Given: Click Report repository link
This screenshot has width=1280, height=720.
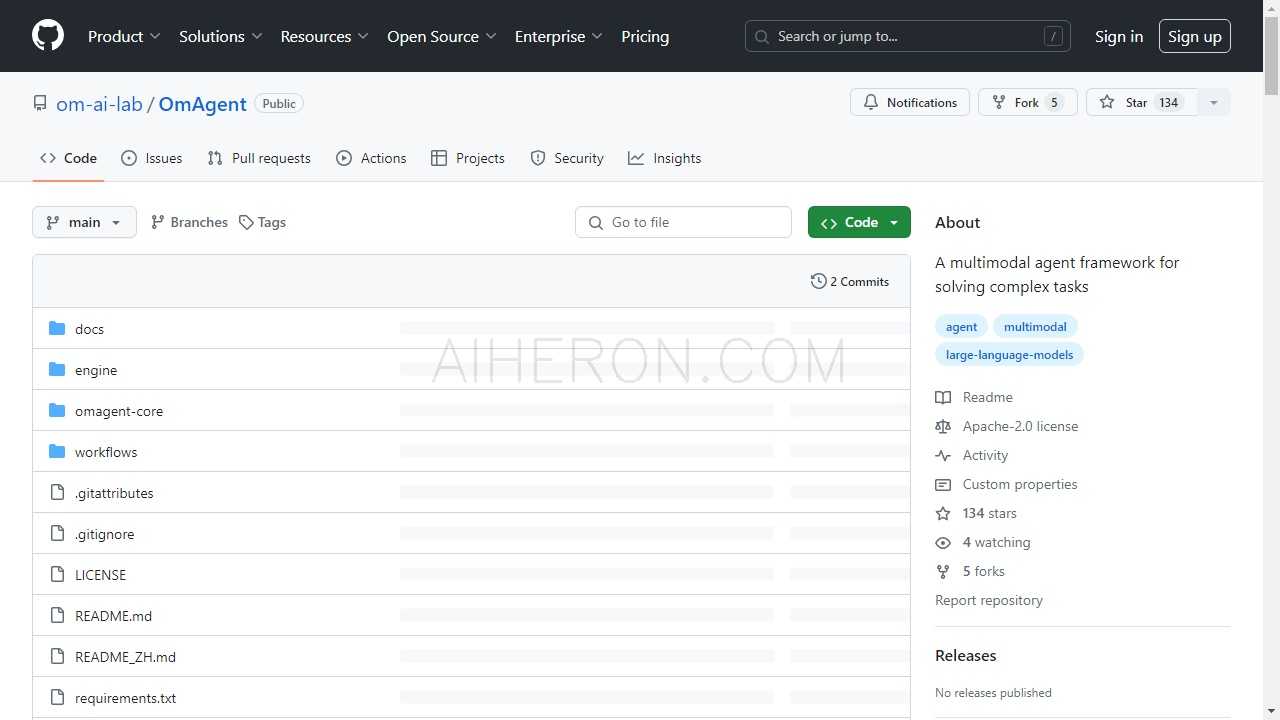Looking at the screenshot, I should [989, 600].
